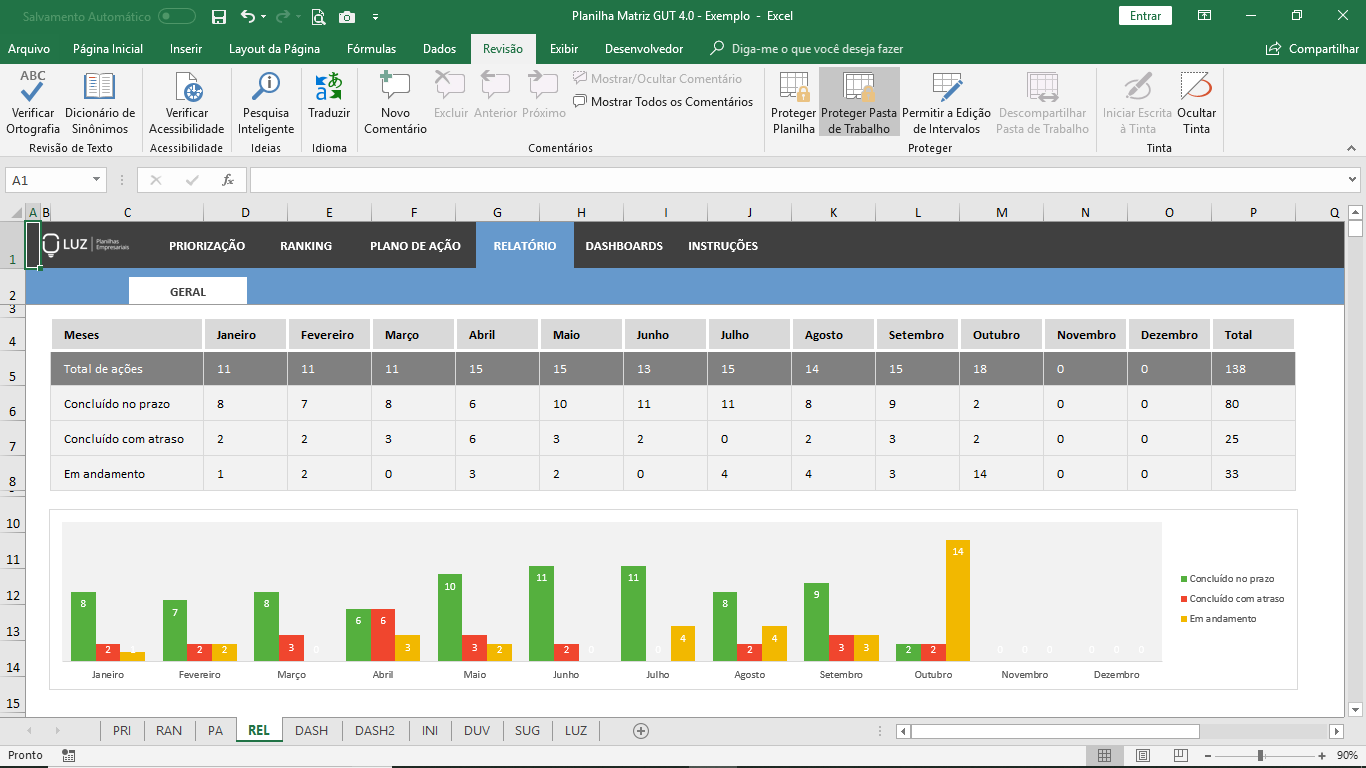Click the Verificar Acessibilidade icon

click(x=187, y=88)
